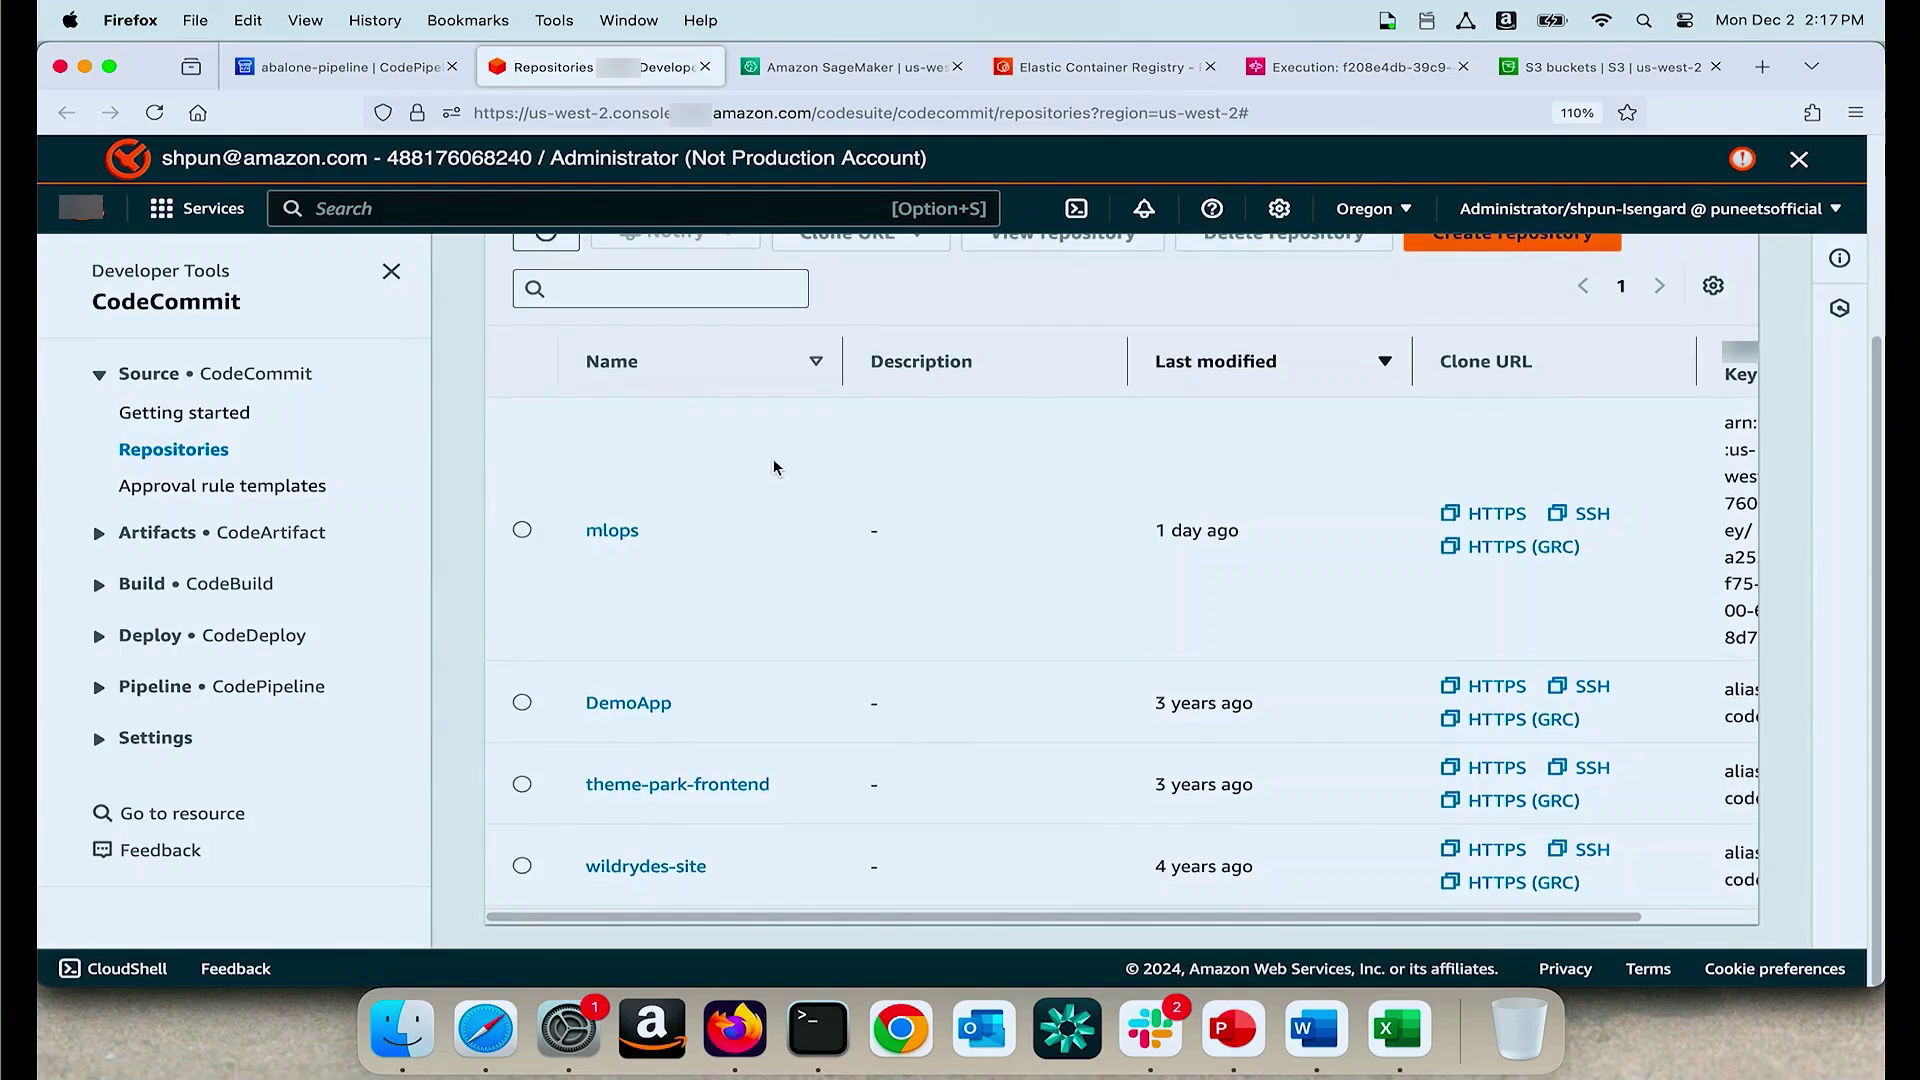The width and height of the screenshot is (1920, 1080).
Task: Click the repository filter search box
Action: click(661, 289)
